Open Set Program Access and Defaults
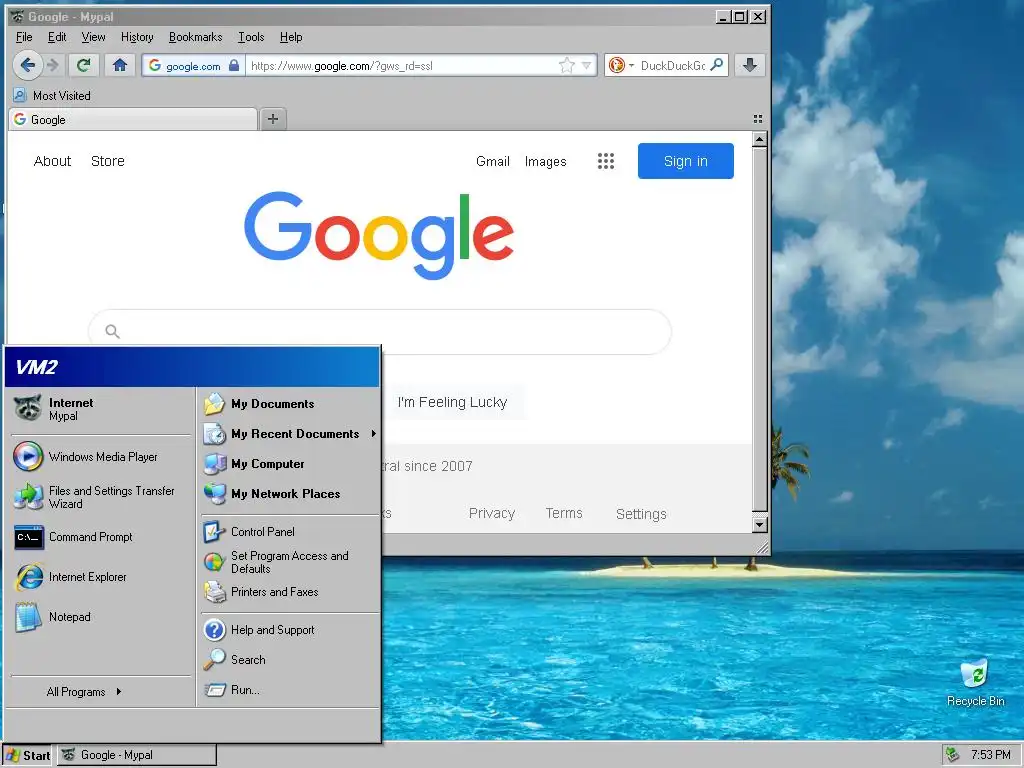 click(289, 562)
